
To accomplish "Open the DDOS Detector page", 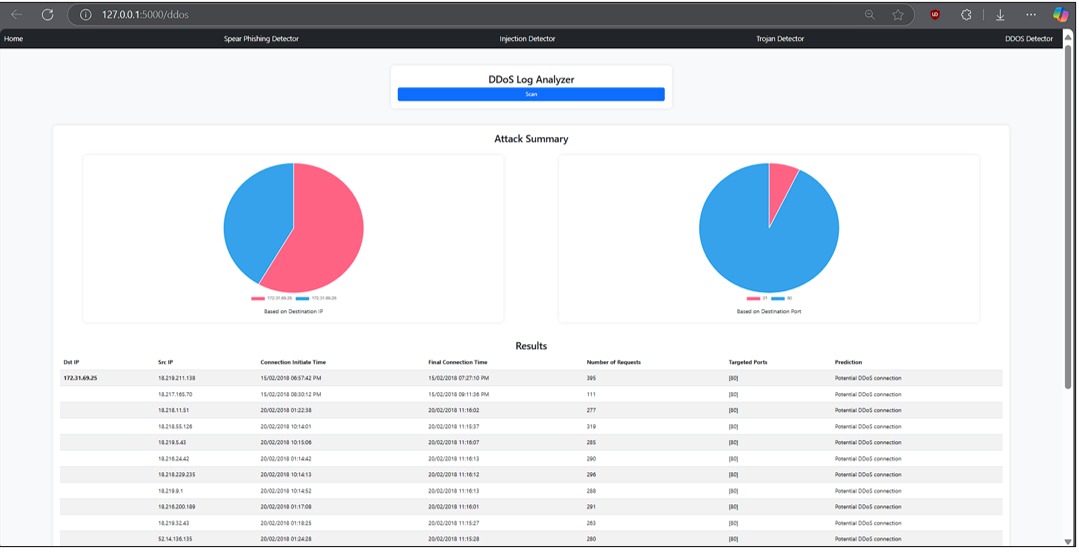I will pos(1029,39).
